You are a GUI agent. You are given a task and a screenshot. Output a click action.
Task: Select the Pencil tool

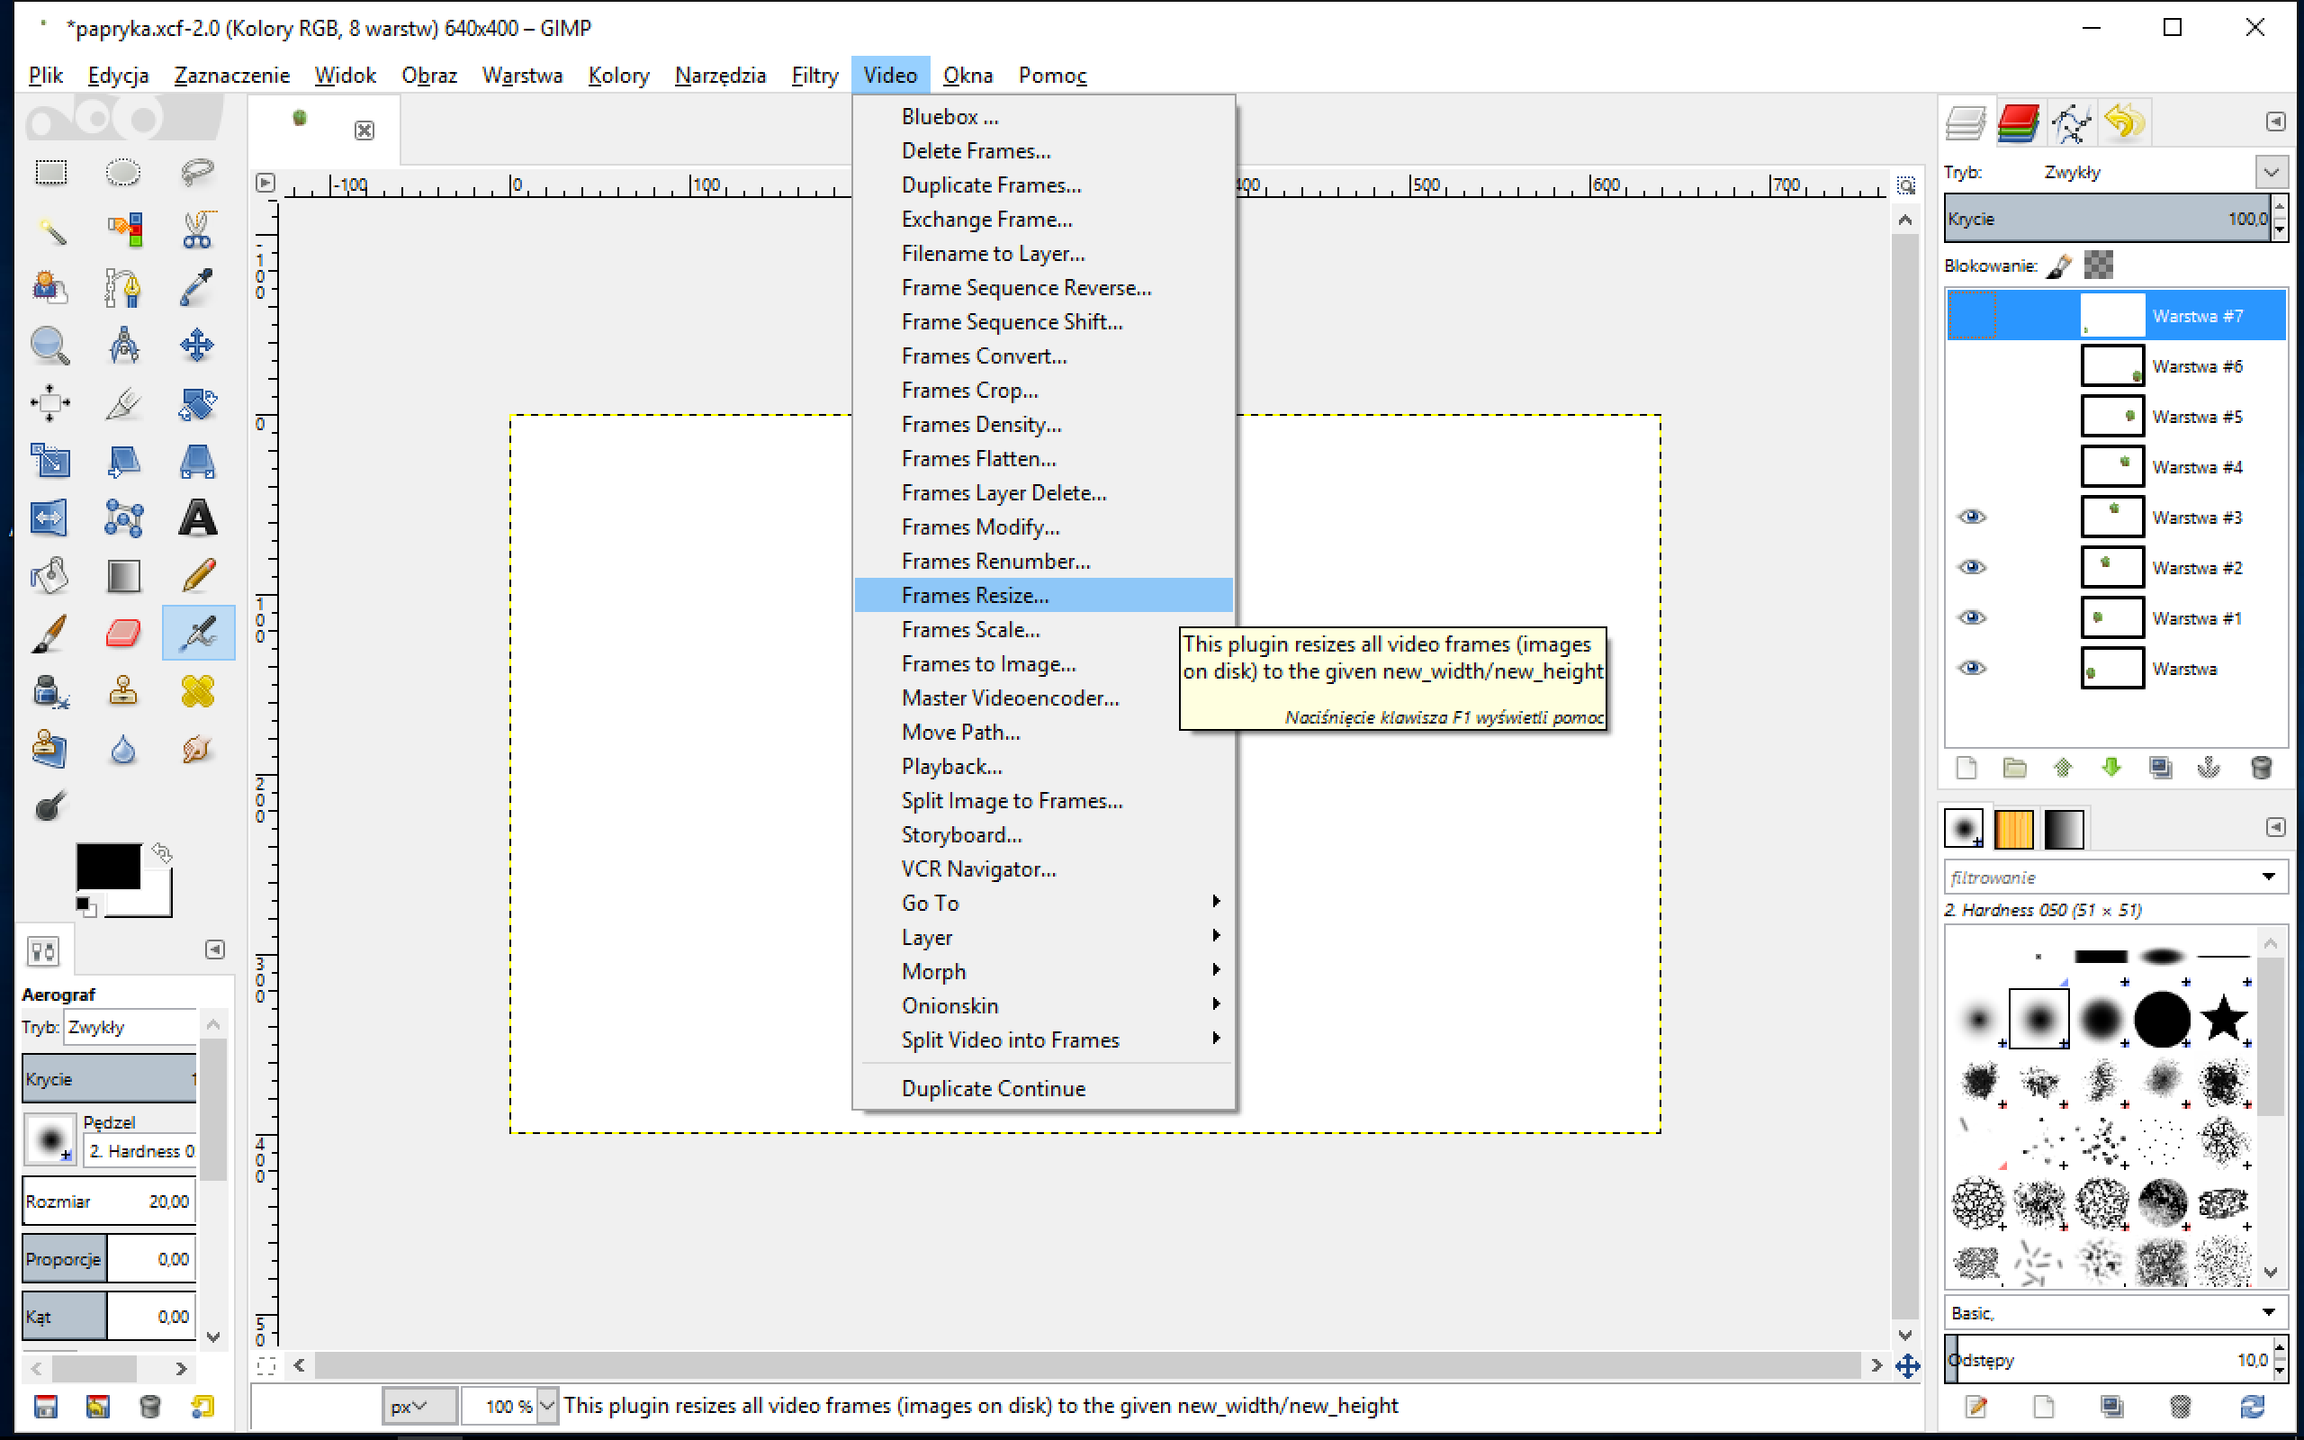point(197,576)
